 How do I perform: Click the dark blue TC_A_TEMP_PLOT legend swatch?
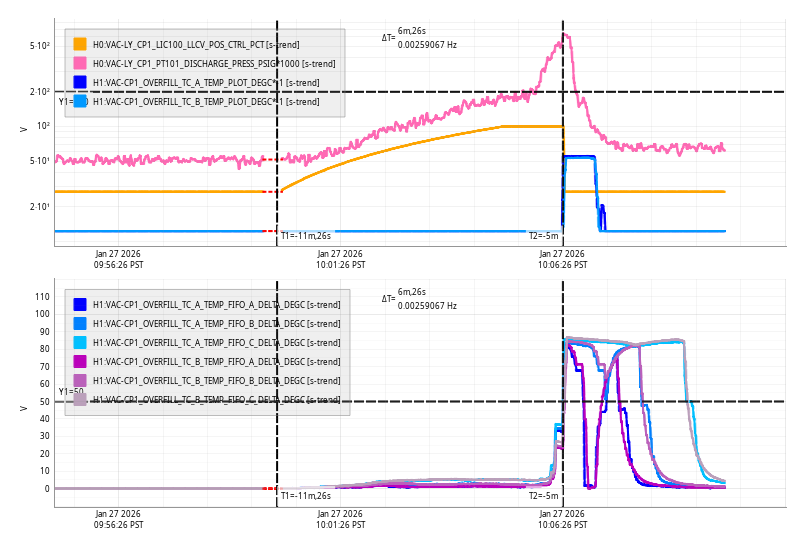tap(80, 82)
